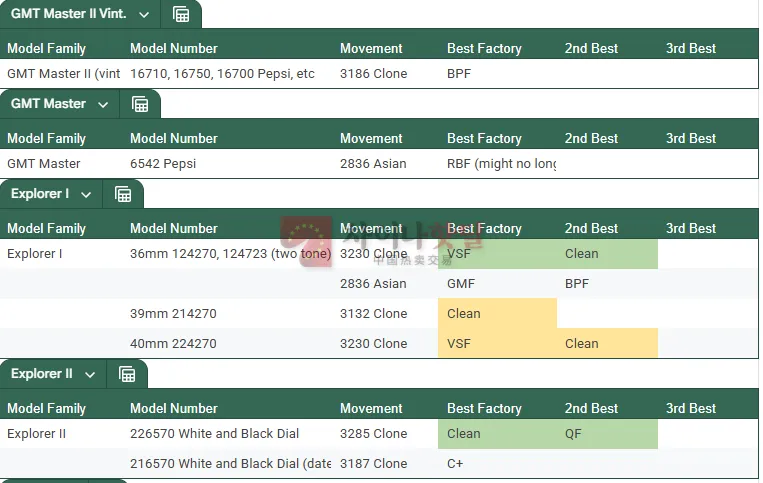This screenshot has width=763, height=483.
Task: Select green Clean cell in 36mm 124270 row
Action: click(x=607, y=254)
